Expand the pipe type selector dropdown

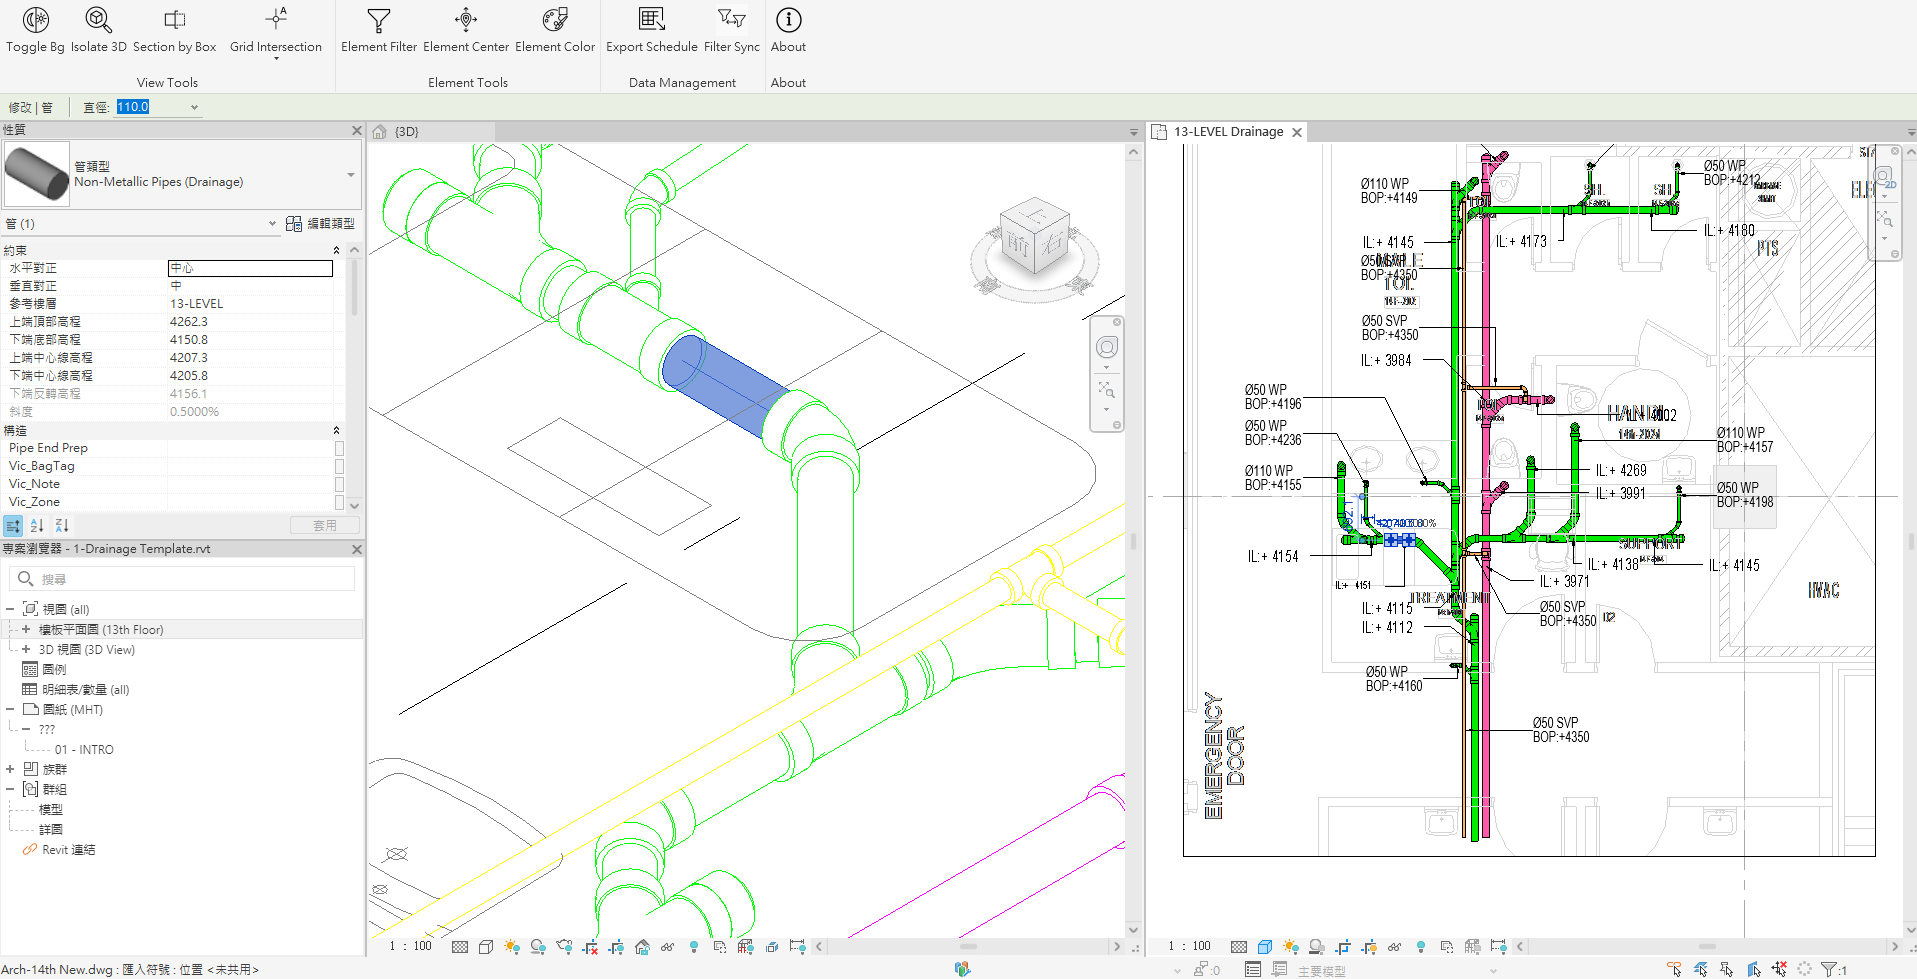click(x=350, y=175)
